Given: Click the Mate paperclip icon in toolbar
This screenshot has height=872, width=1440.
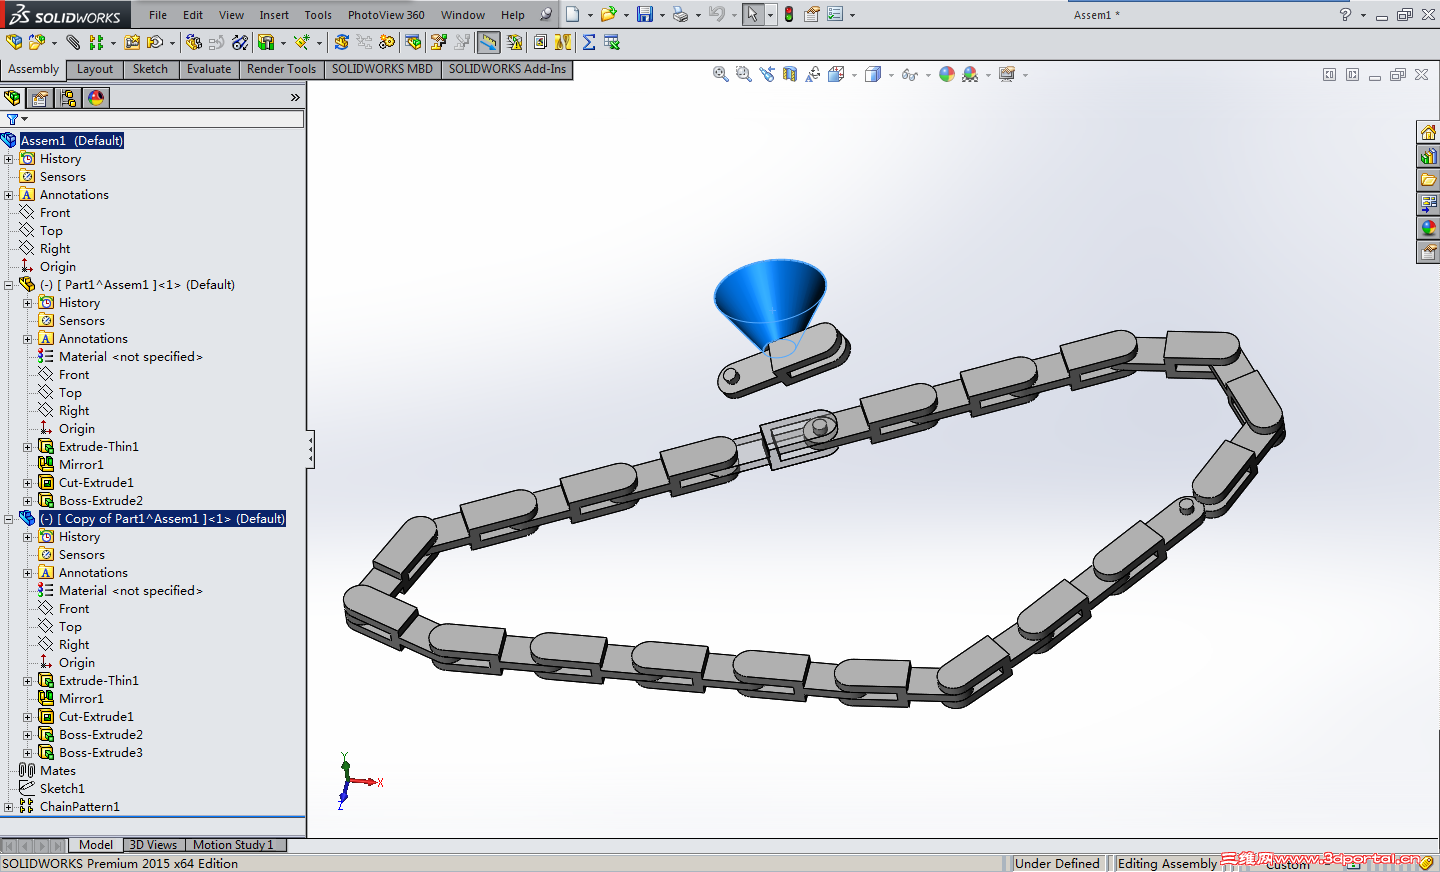Looking at the screenshot, I should (73, 42).
